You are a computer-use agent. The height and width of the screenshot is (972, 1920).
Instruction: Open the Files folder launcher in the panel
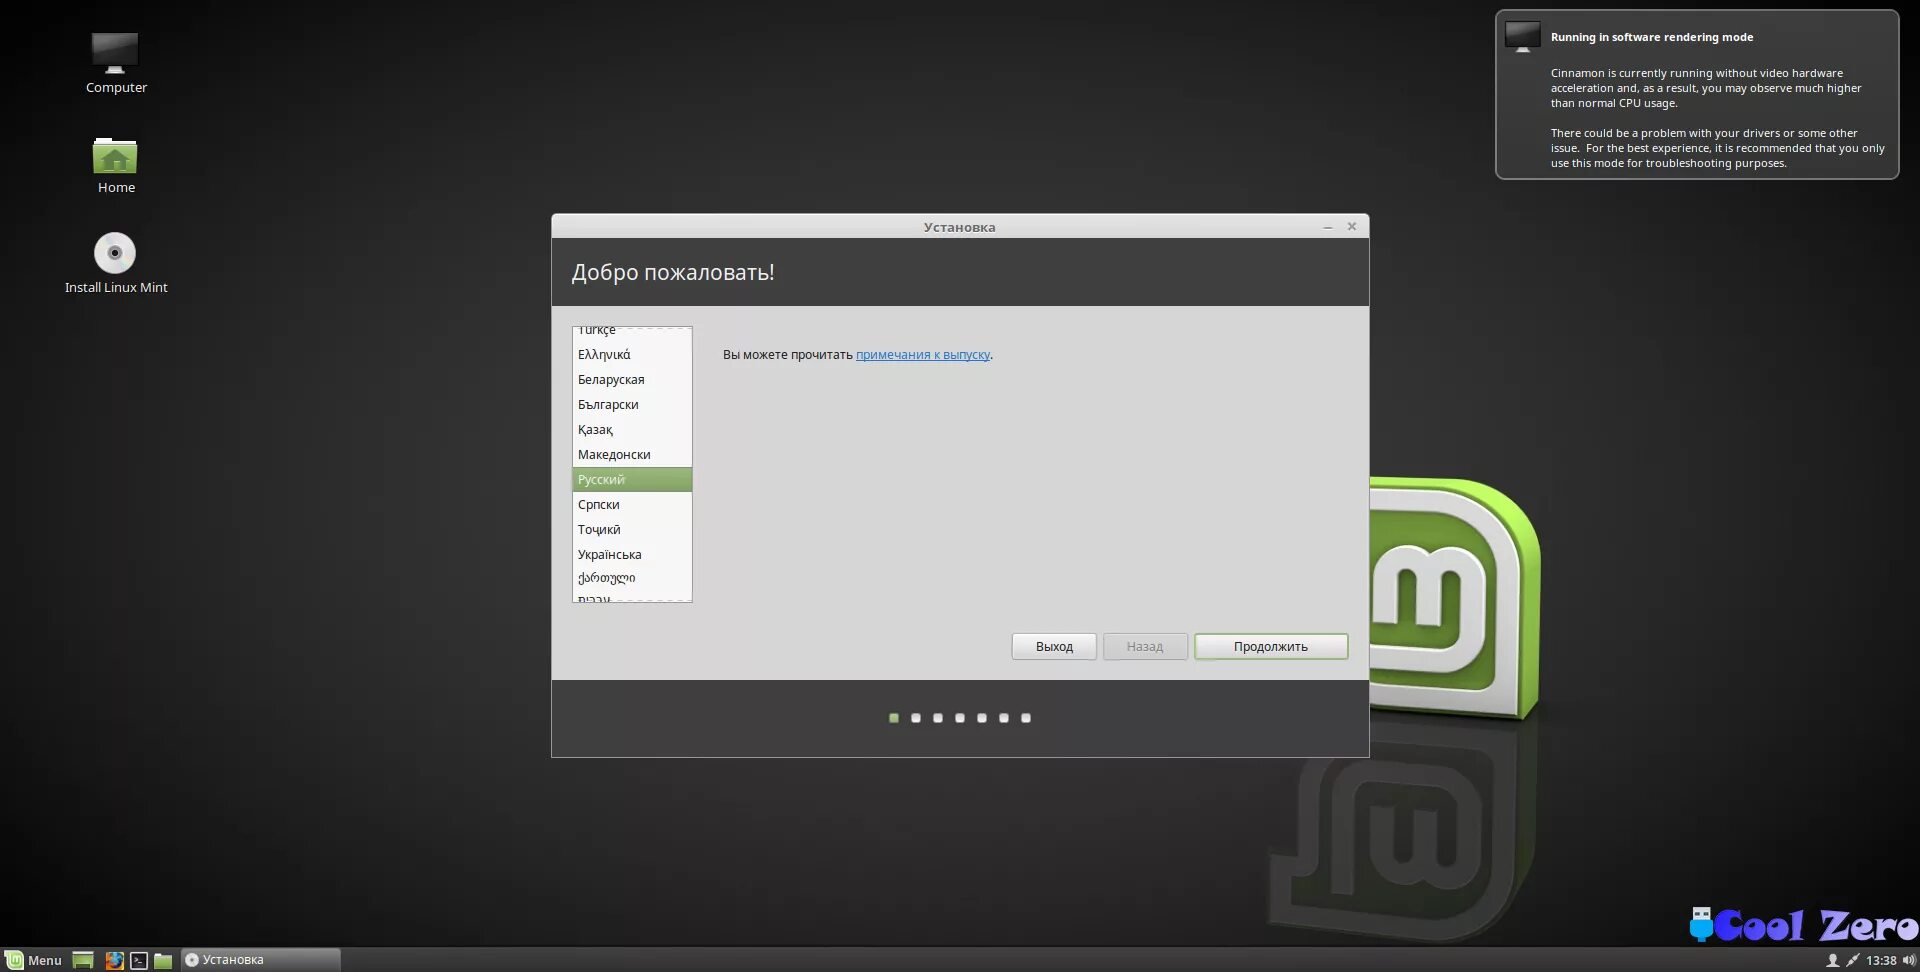click(x=163, y=960)
